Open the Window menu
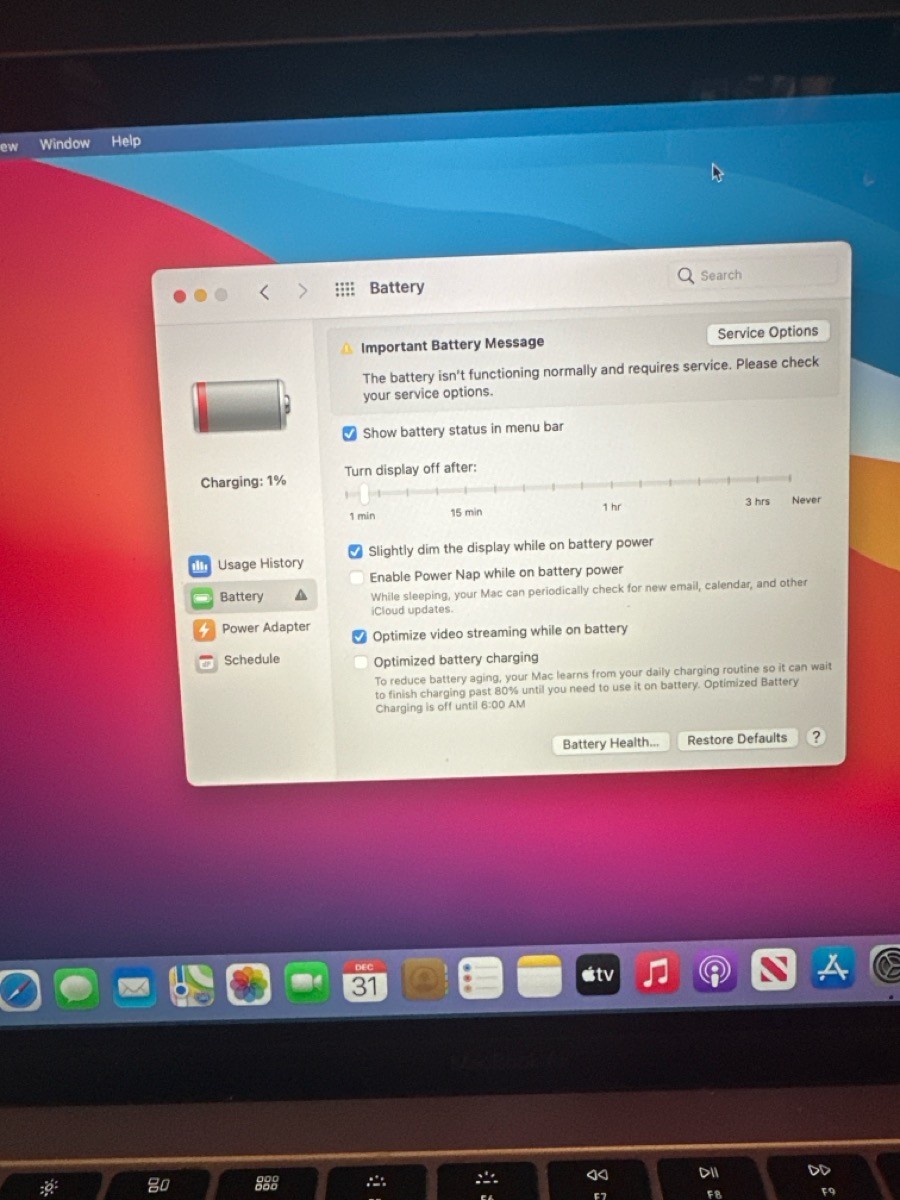This screenshot has width=900, height=1200. [x=65, y=143]
